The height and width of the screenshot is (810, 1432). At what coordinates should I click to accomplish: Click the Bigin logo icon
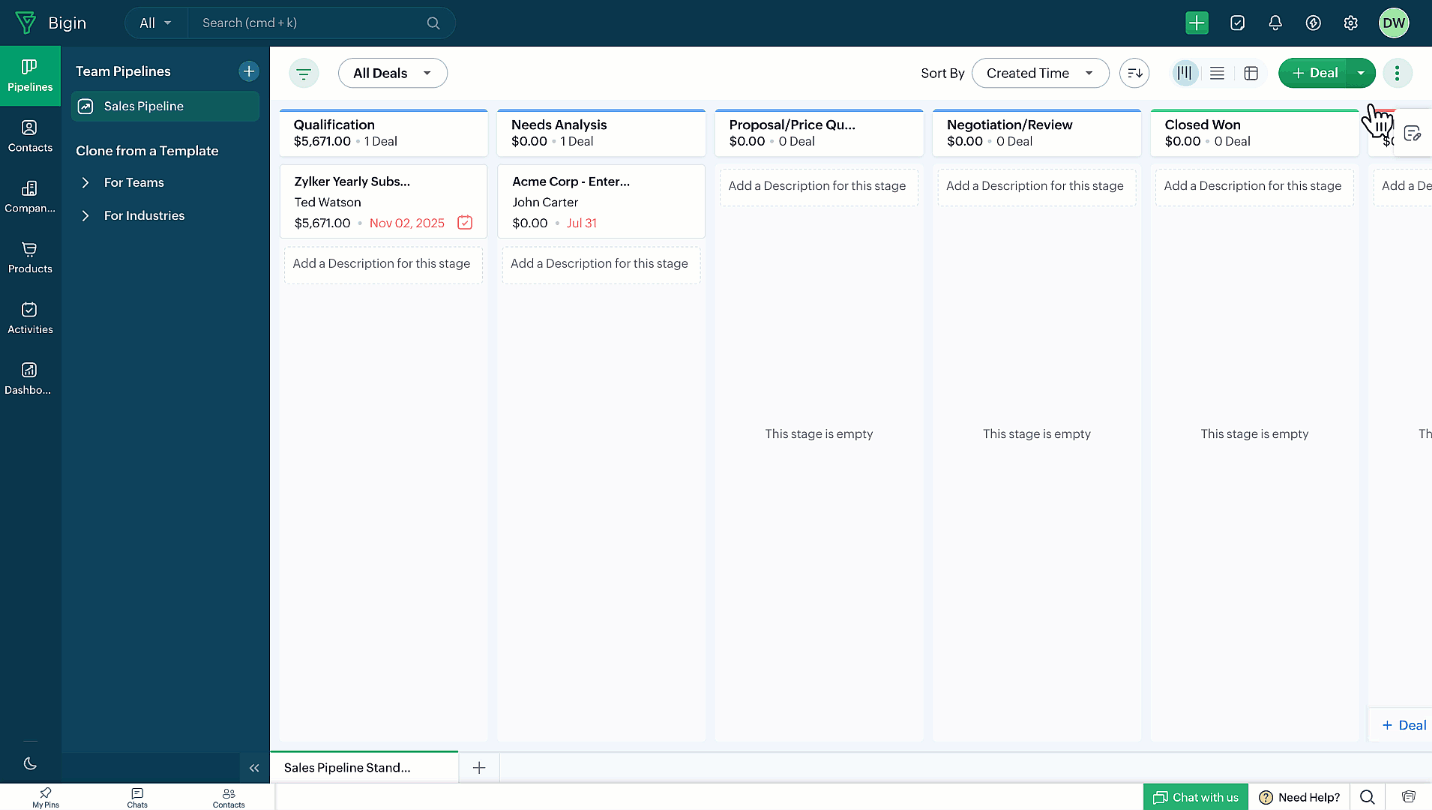coord(26,23)
